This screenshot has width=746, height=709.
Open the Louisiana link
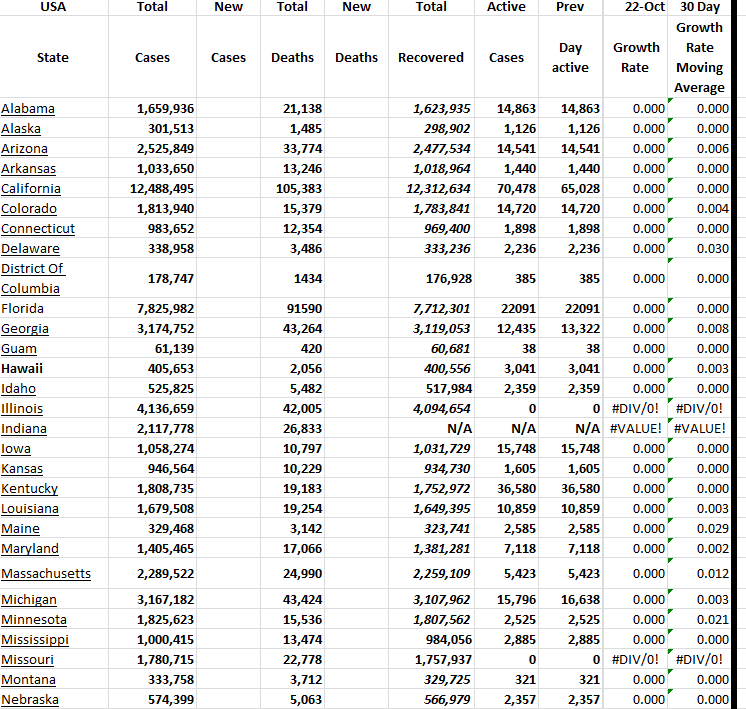point(30,509)
